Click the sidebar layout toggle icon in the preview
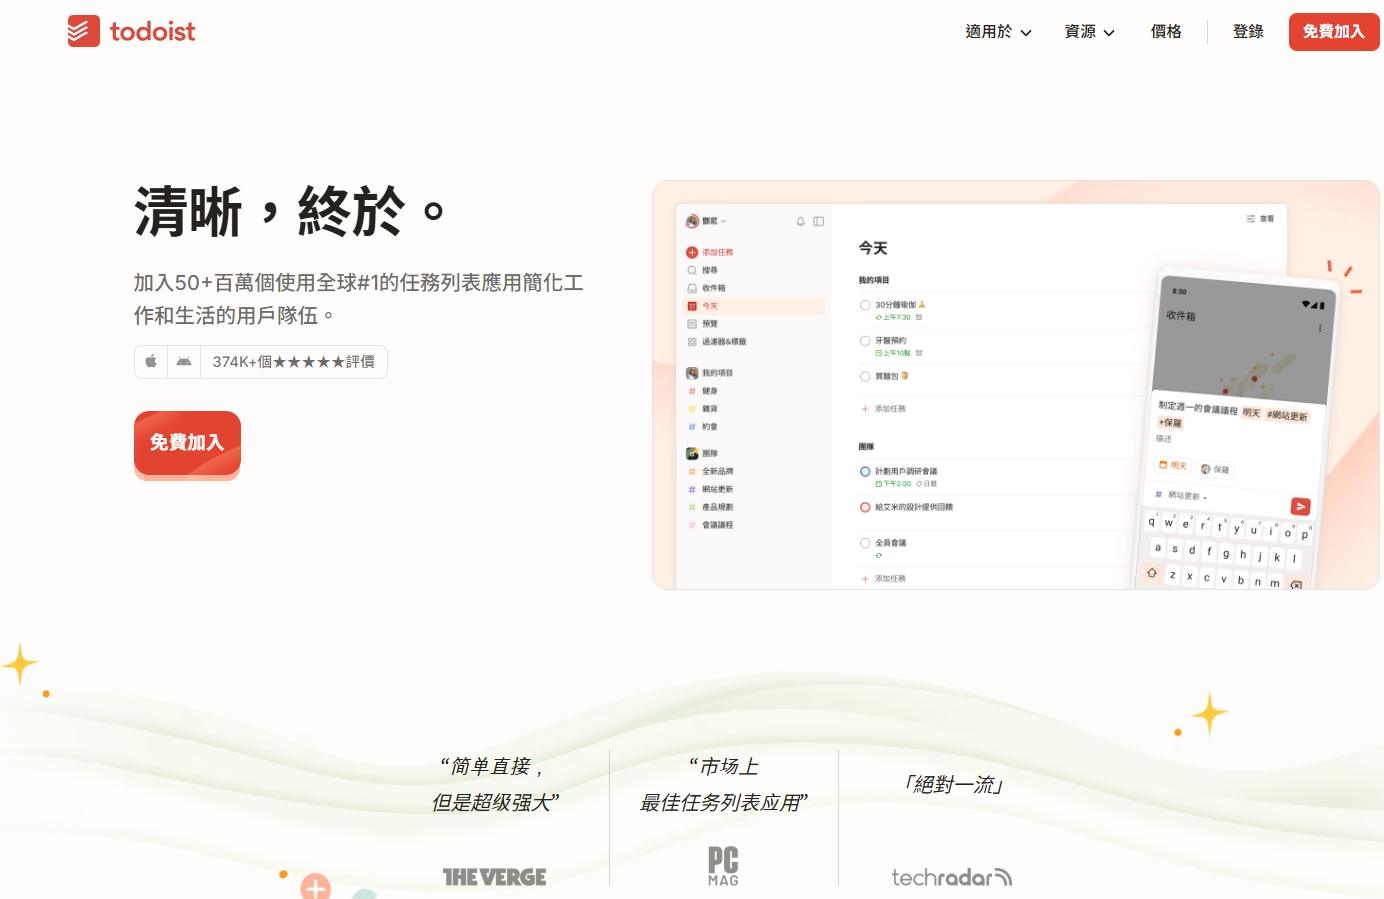The image size is (1384, 899). (818, 221)
